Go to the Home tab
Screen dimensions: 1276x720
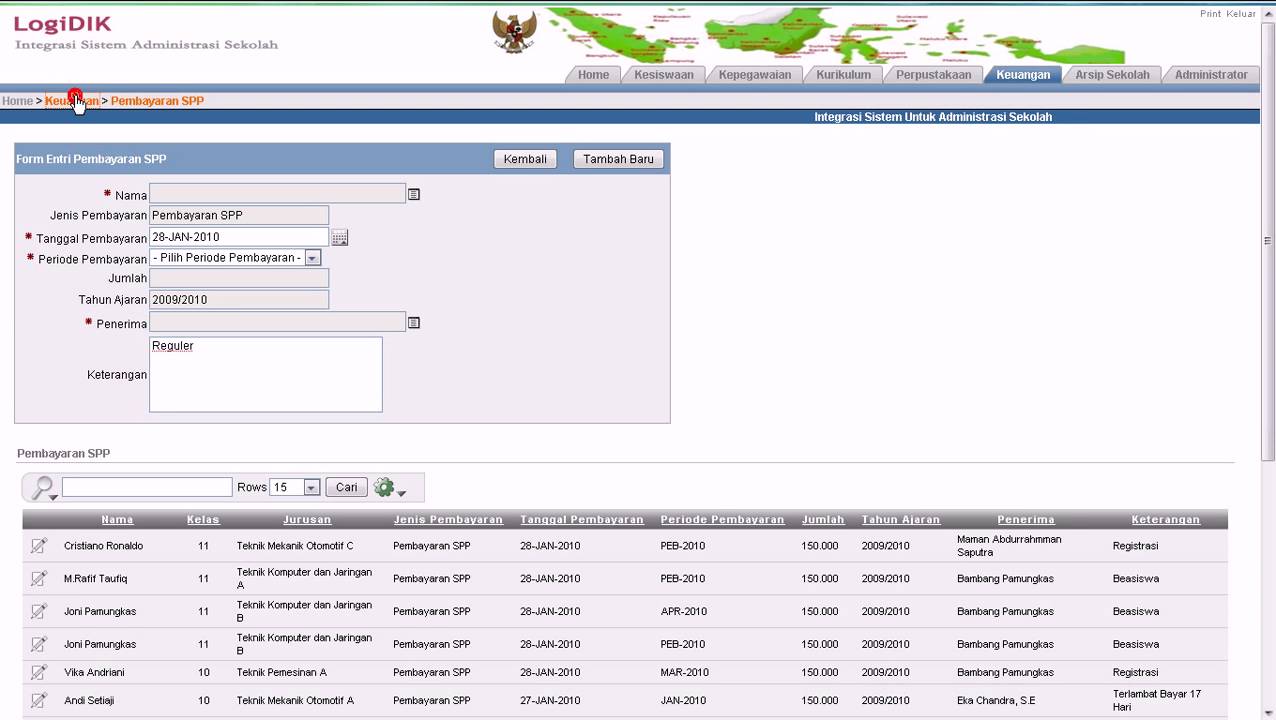(x=593, y=75)
